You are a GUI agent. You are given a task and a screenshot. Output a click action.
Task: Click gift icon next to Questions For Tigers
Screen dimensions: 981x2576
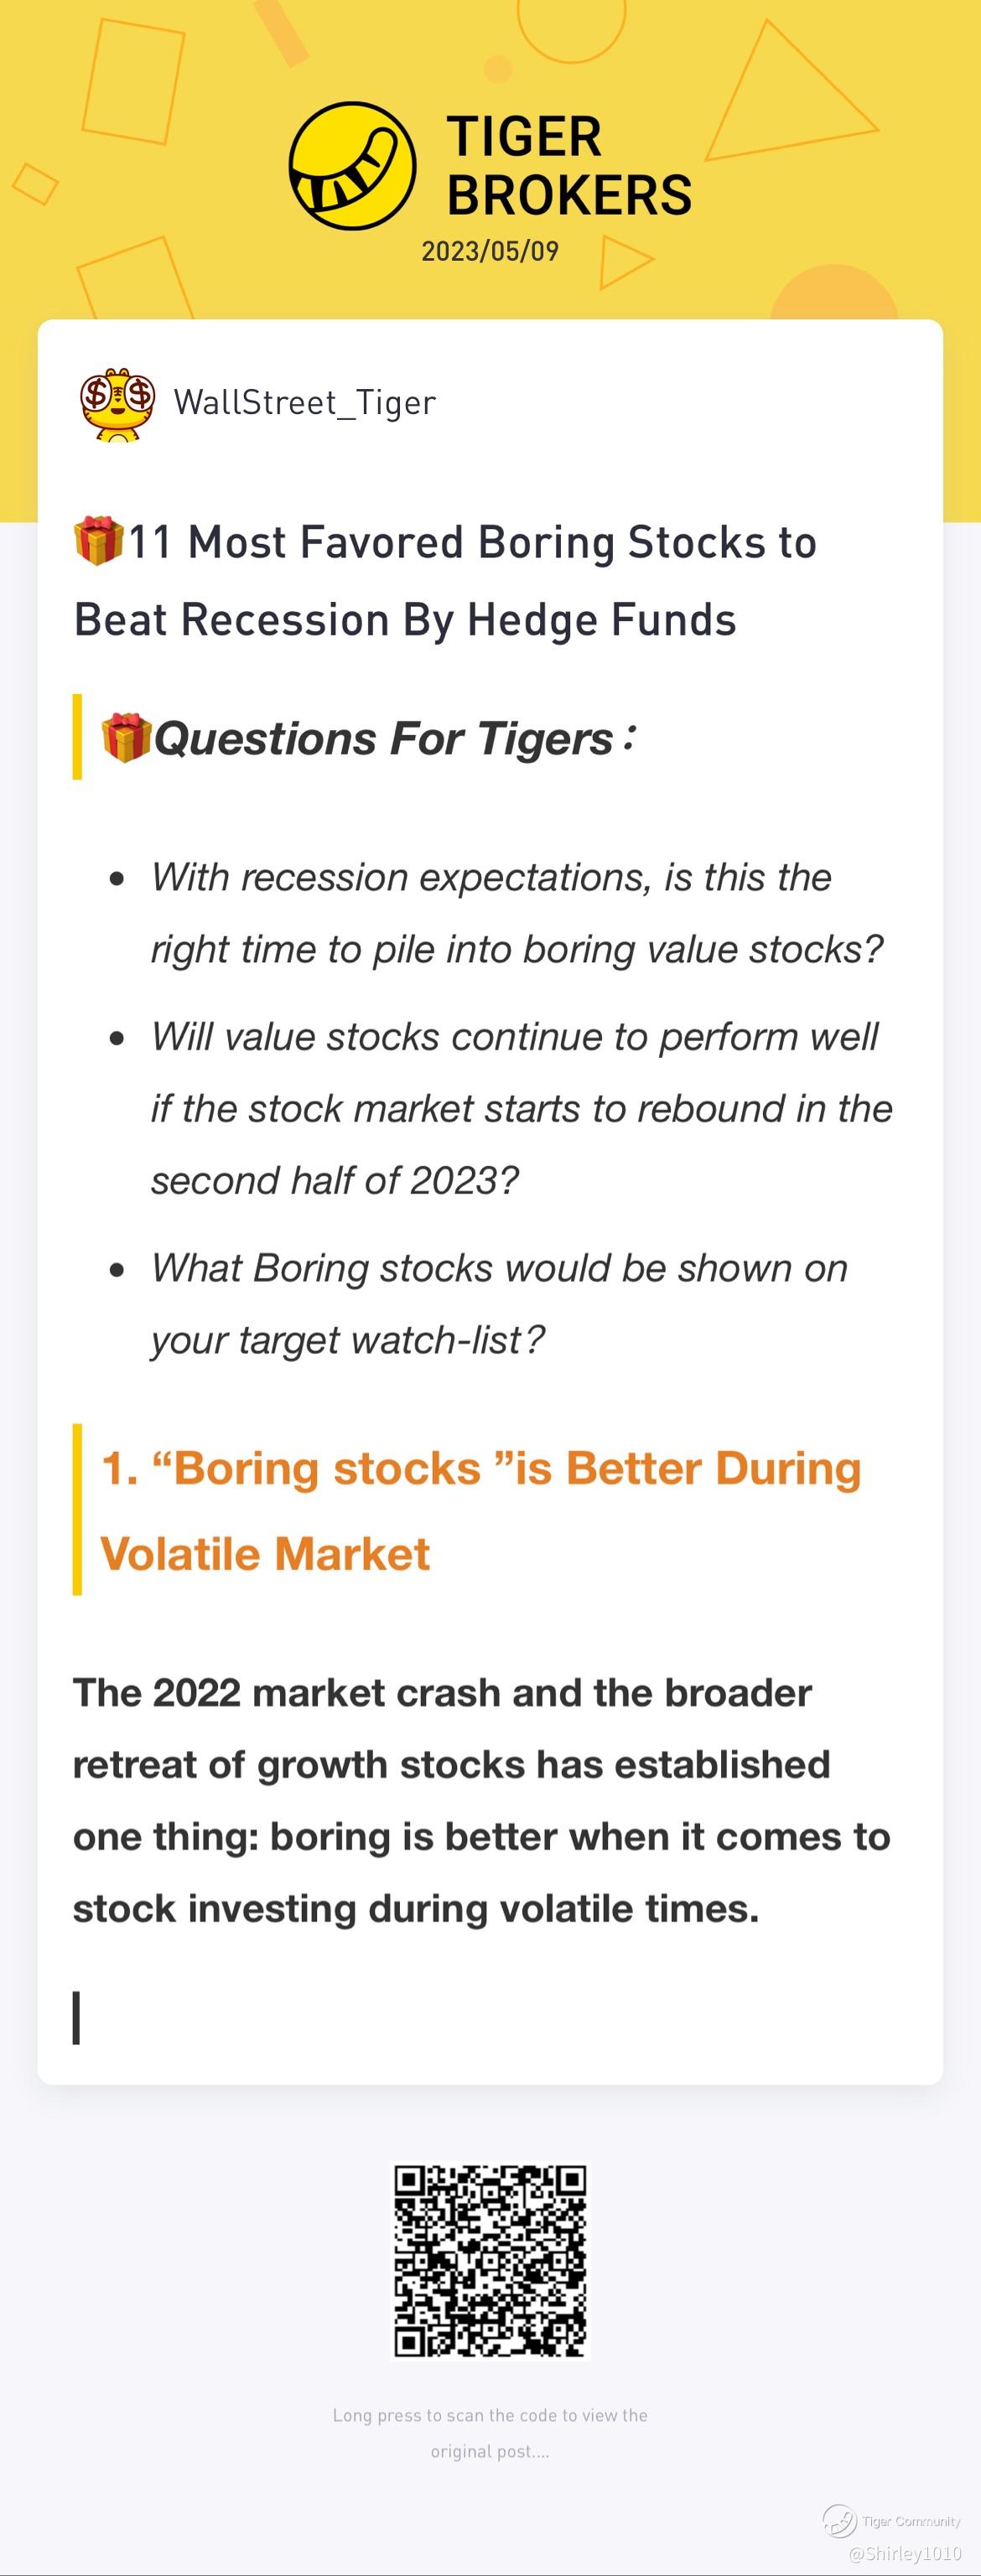pyautogui.click(x=126, y=738)
